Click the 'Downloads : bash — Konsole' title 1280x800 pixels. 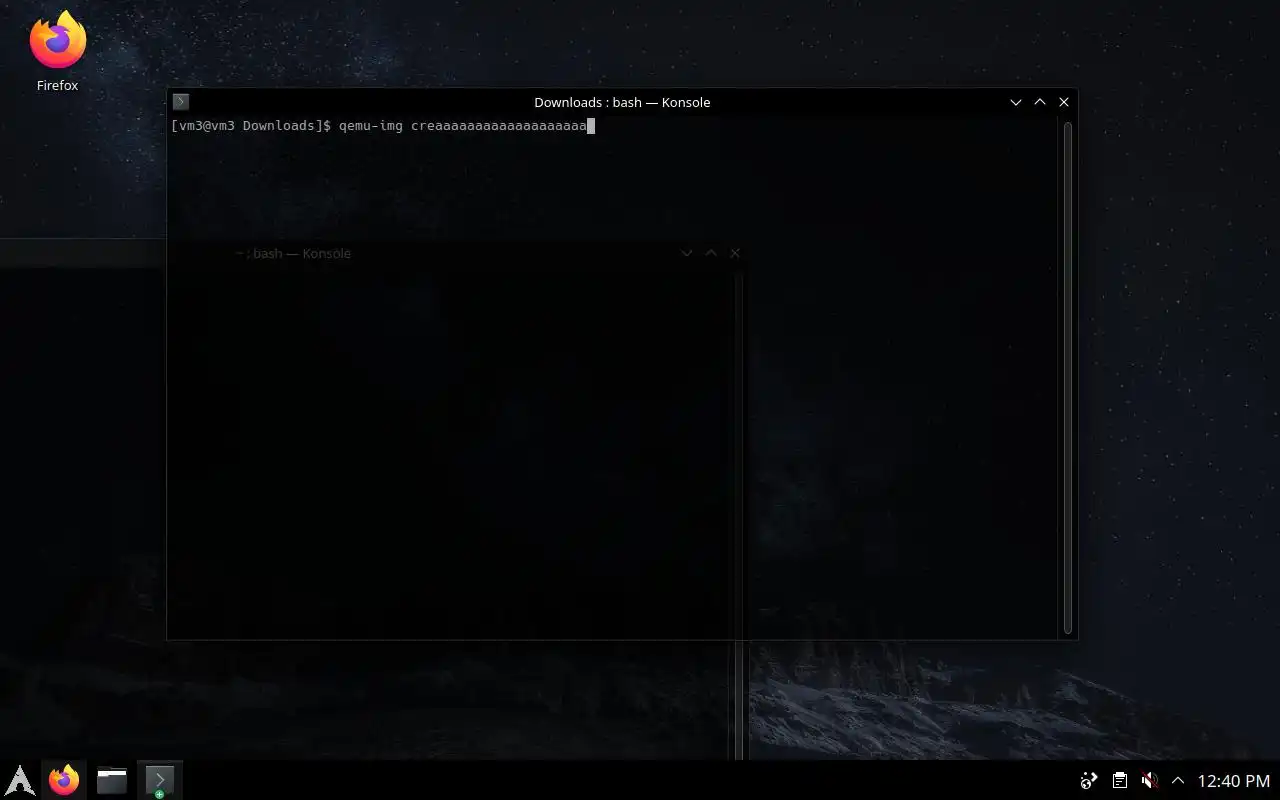coord(622,102)
